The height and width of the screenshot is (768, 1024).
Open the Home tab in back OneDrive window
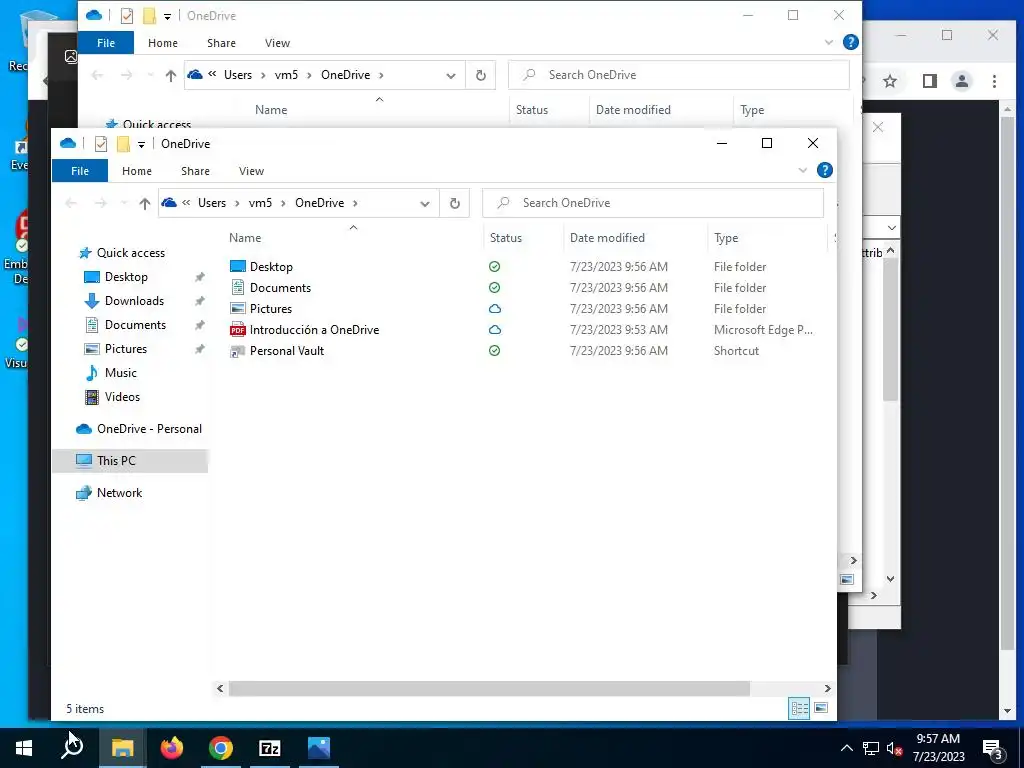(163, 43)
